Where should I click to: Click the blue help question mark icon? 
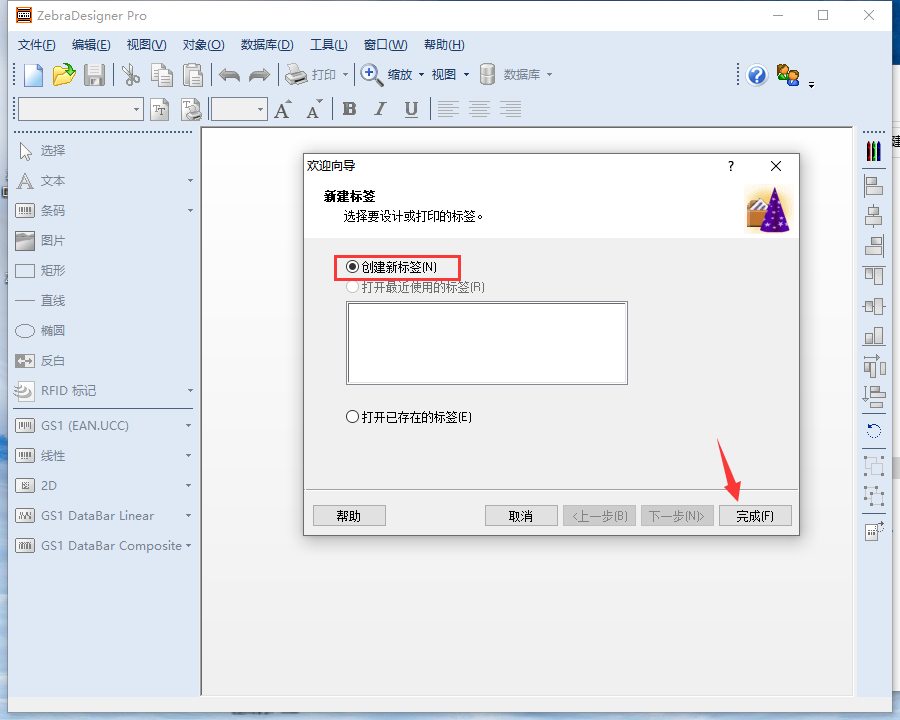click(x=757, y=75)
